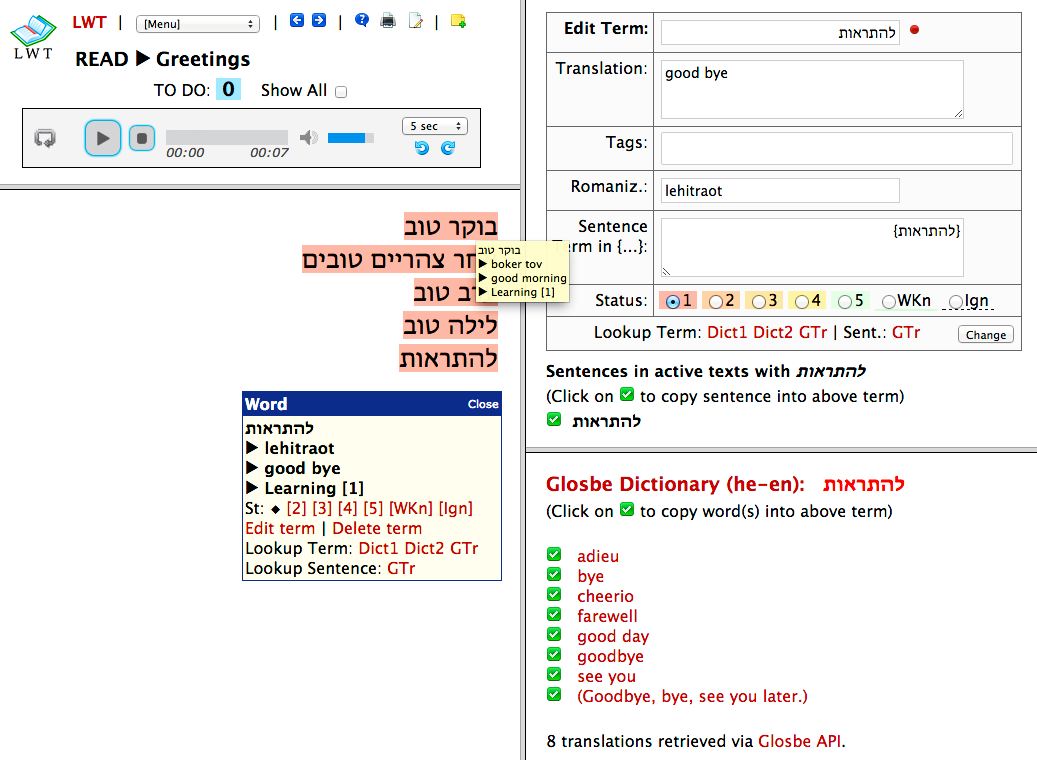This screenshot has width=1037, height=760.
Task: Click the rewind seconds icon
Action: click(422, 148)
